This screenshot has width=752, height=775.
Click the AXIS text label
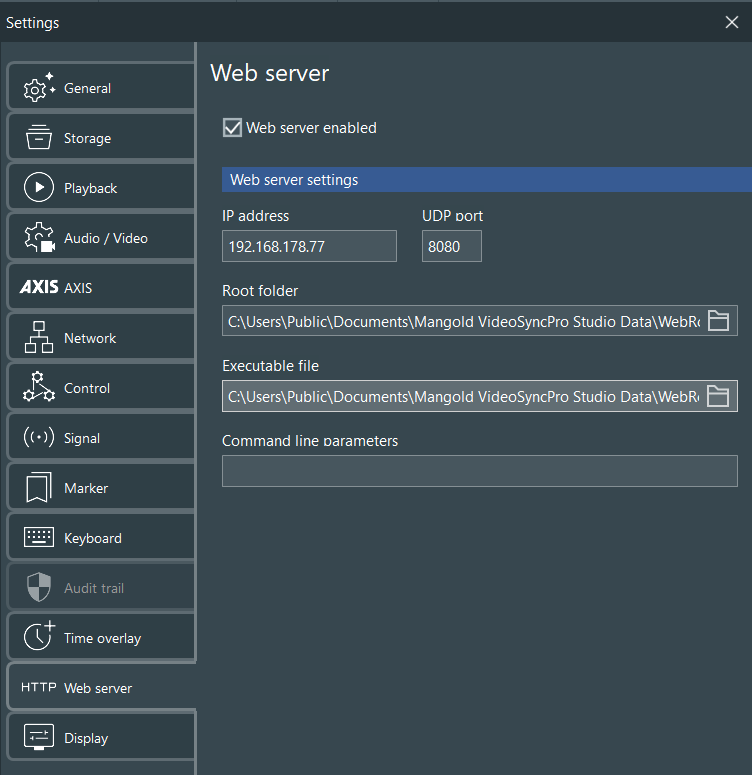pyautogui.click(x=78, y=288)
